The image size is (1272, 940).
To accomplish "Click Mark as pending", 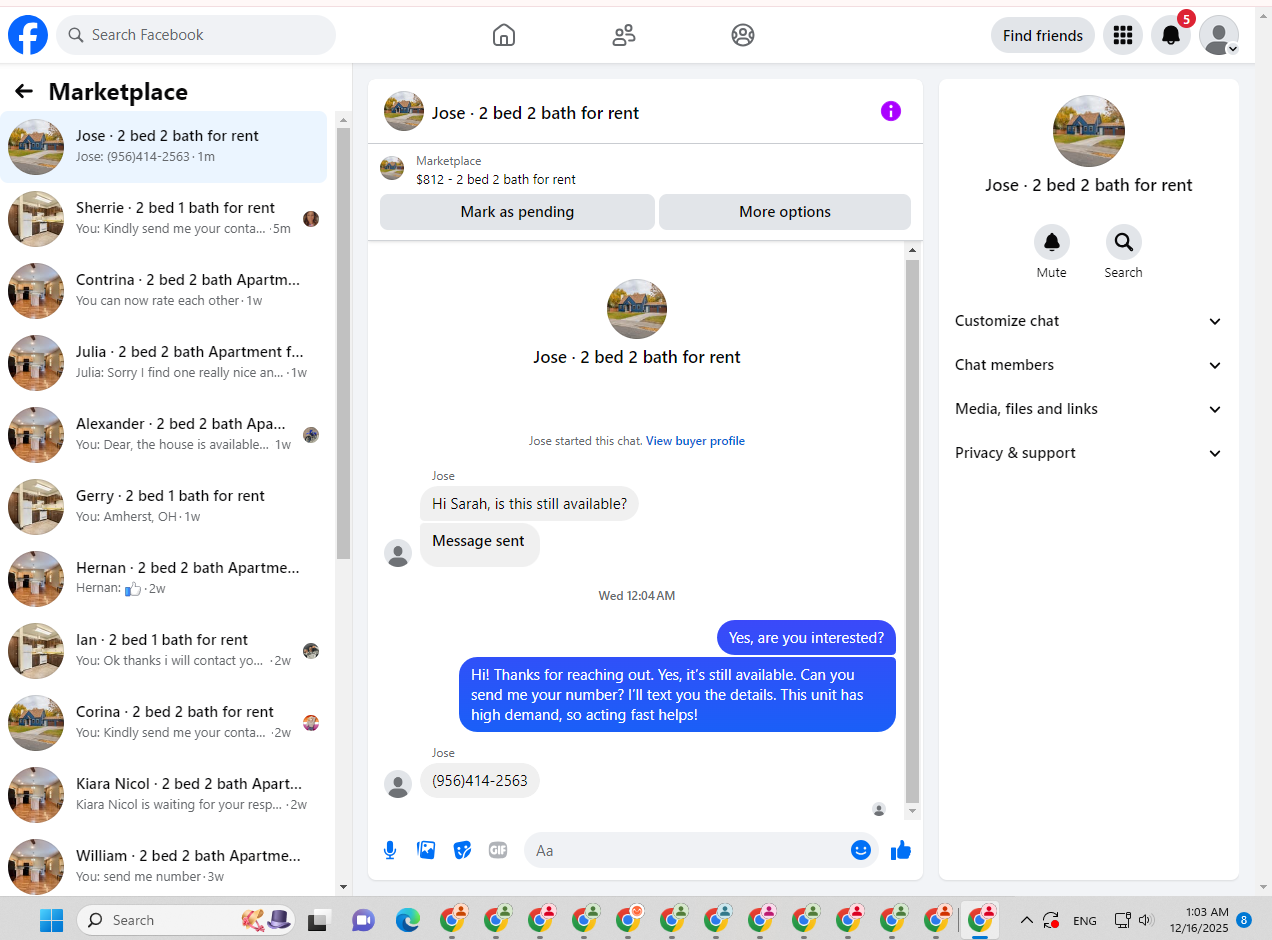I will point(517,212).
